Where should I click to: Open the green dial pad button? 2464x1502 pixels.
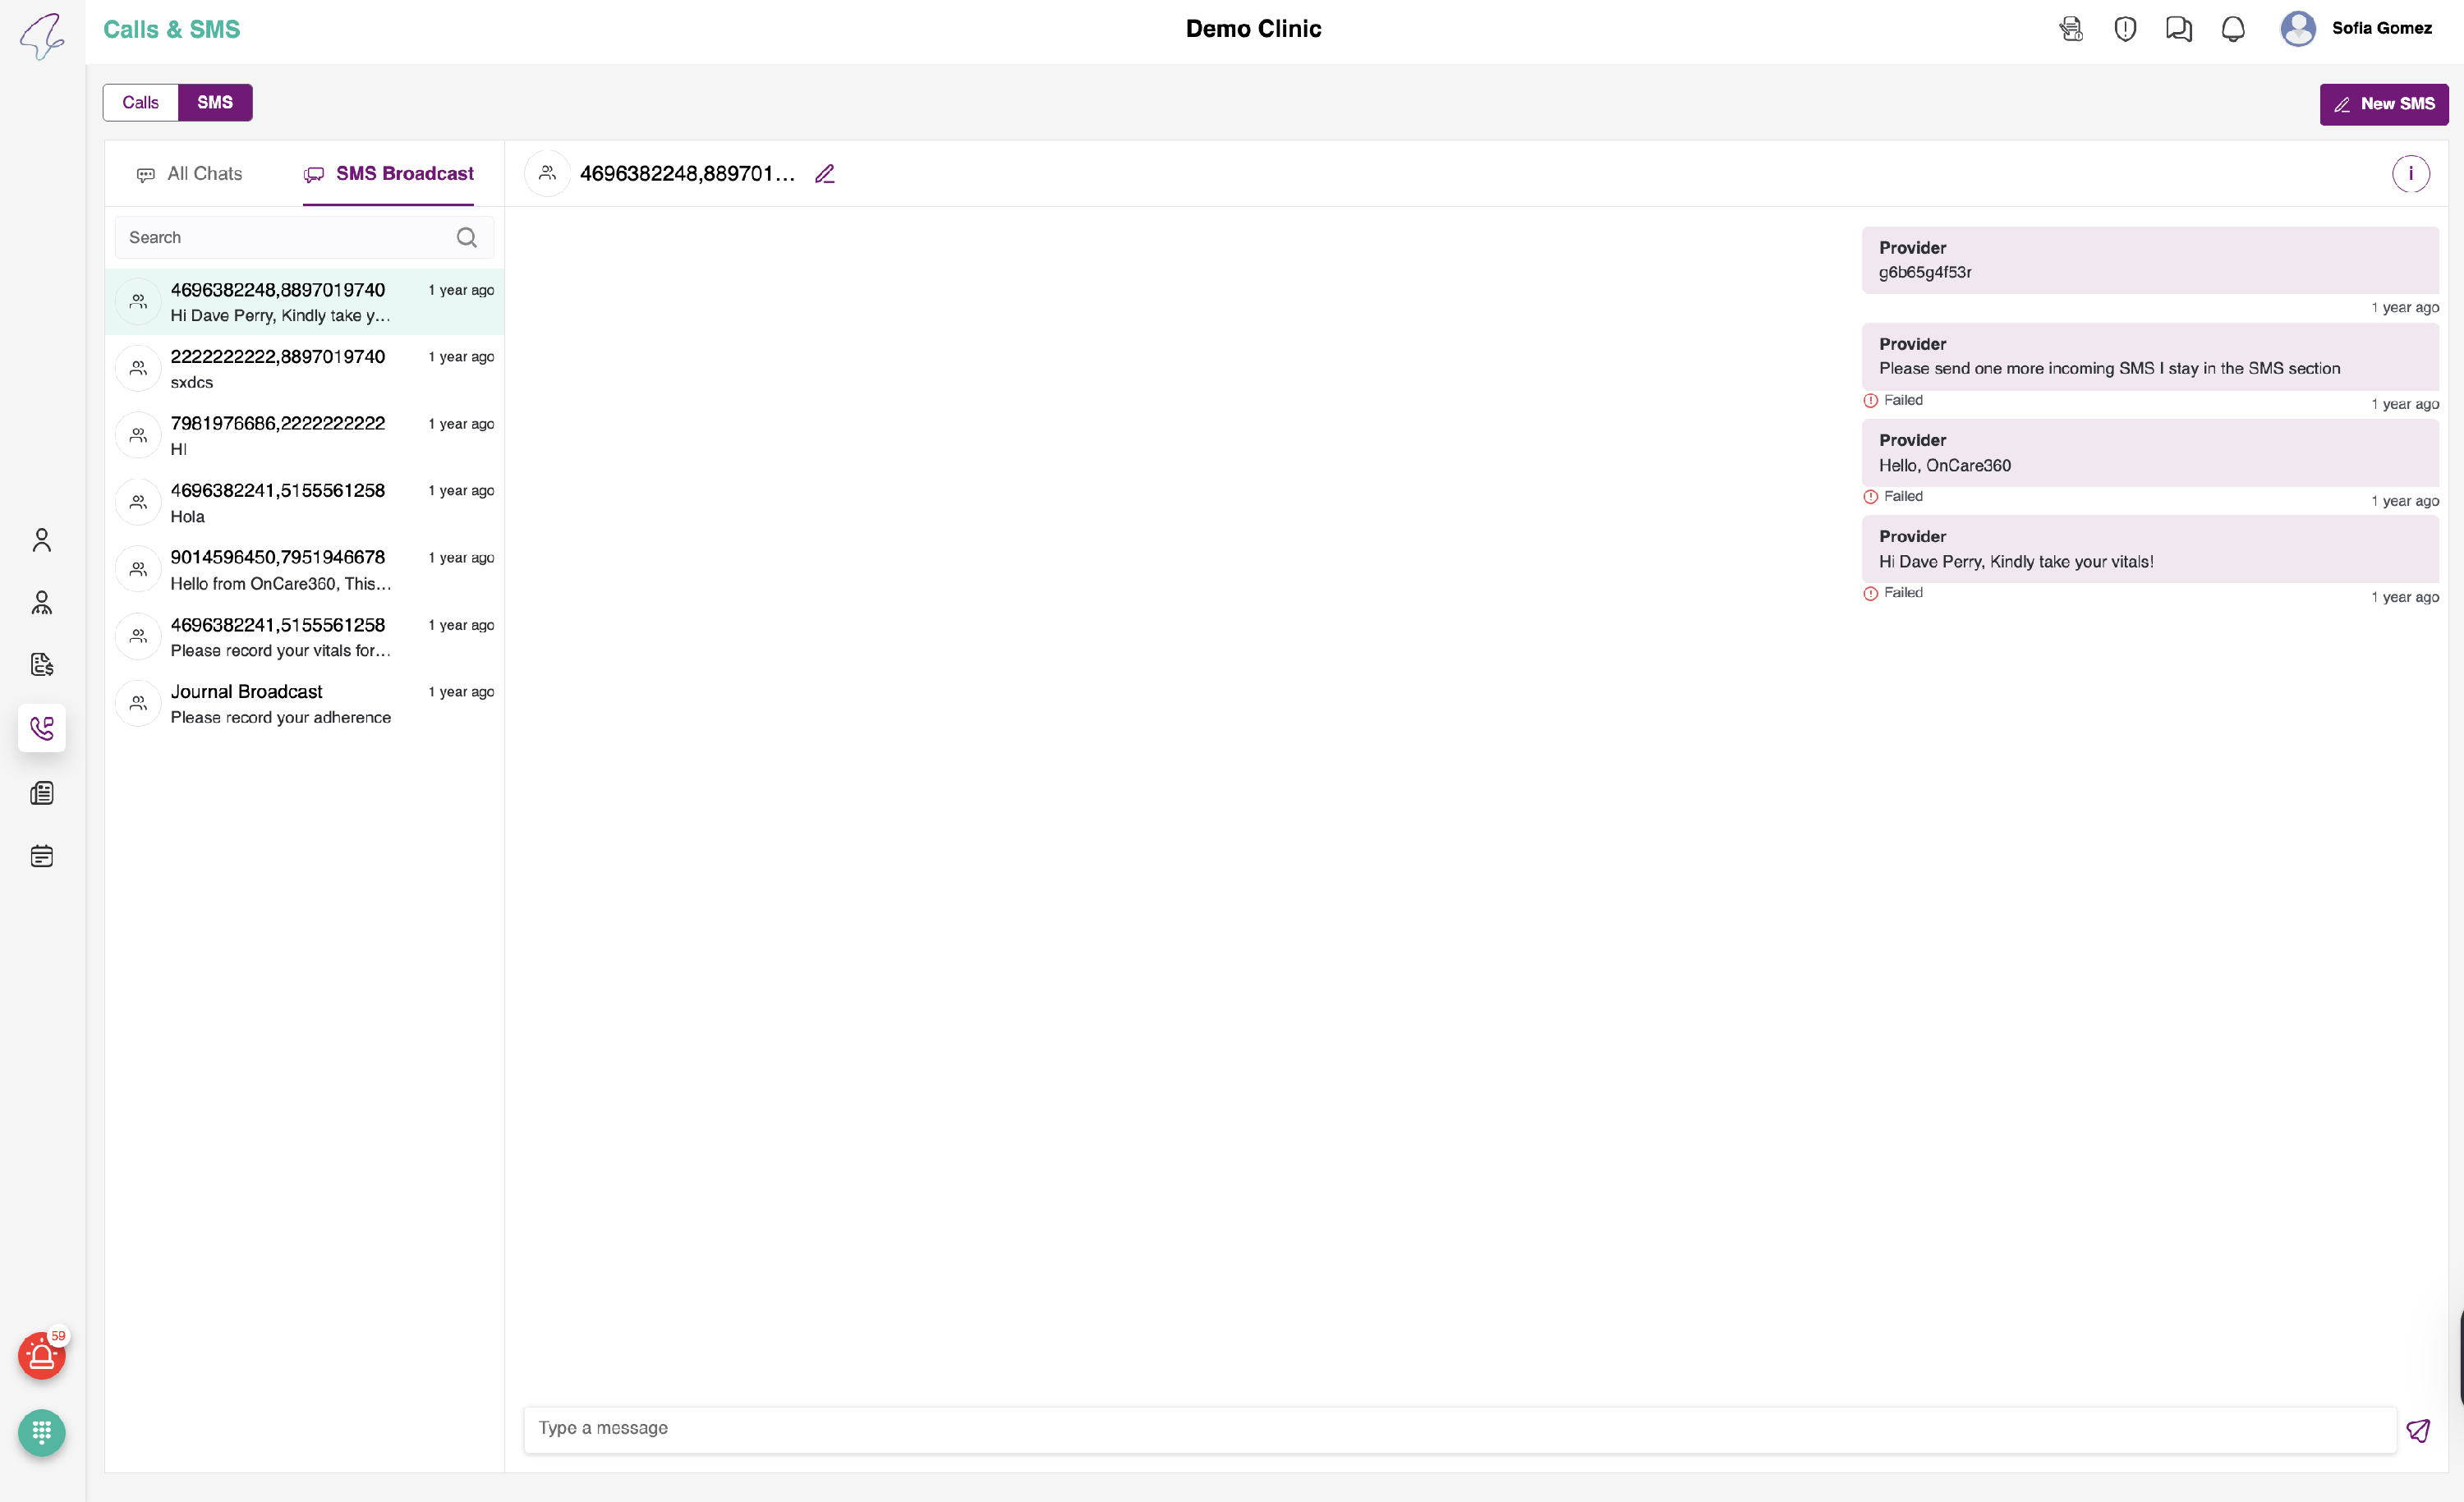coord(41,1432)
